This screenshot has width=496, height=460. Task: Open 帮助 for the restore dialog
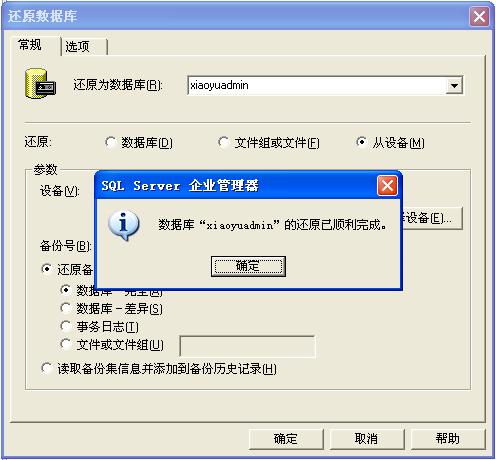point(448,439)
